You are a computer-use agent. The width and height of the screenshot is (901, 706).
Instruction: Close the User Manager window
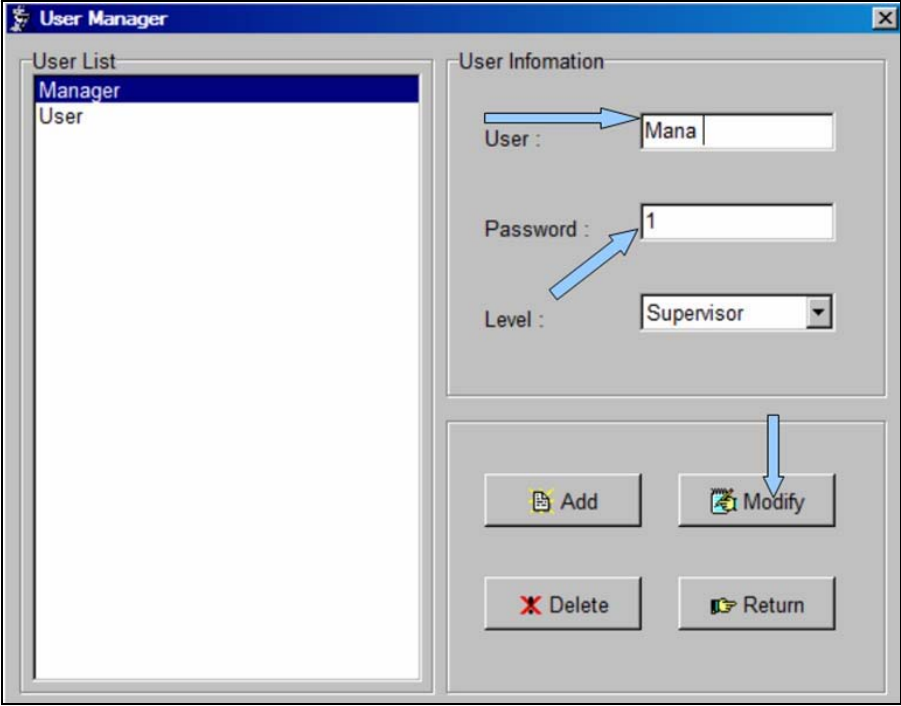[x=884, y=18]
